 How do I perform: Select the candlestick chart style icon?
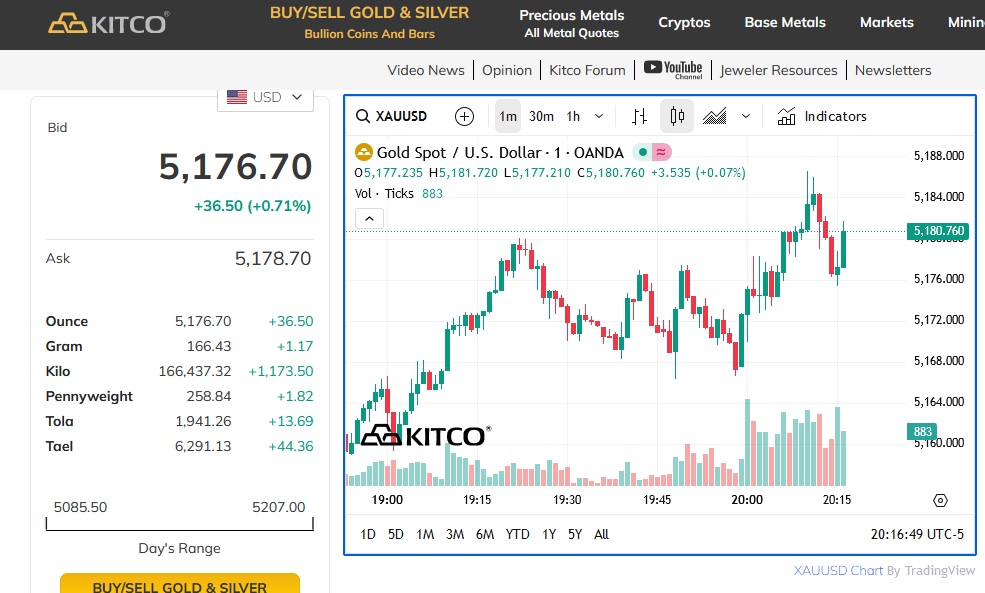click(677, 116)
